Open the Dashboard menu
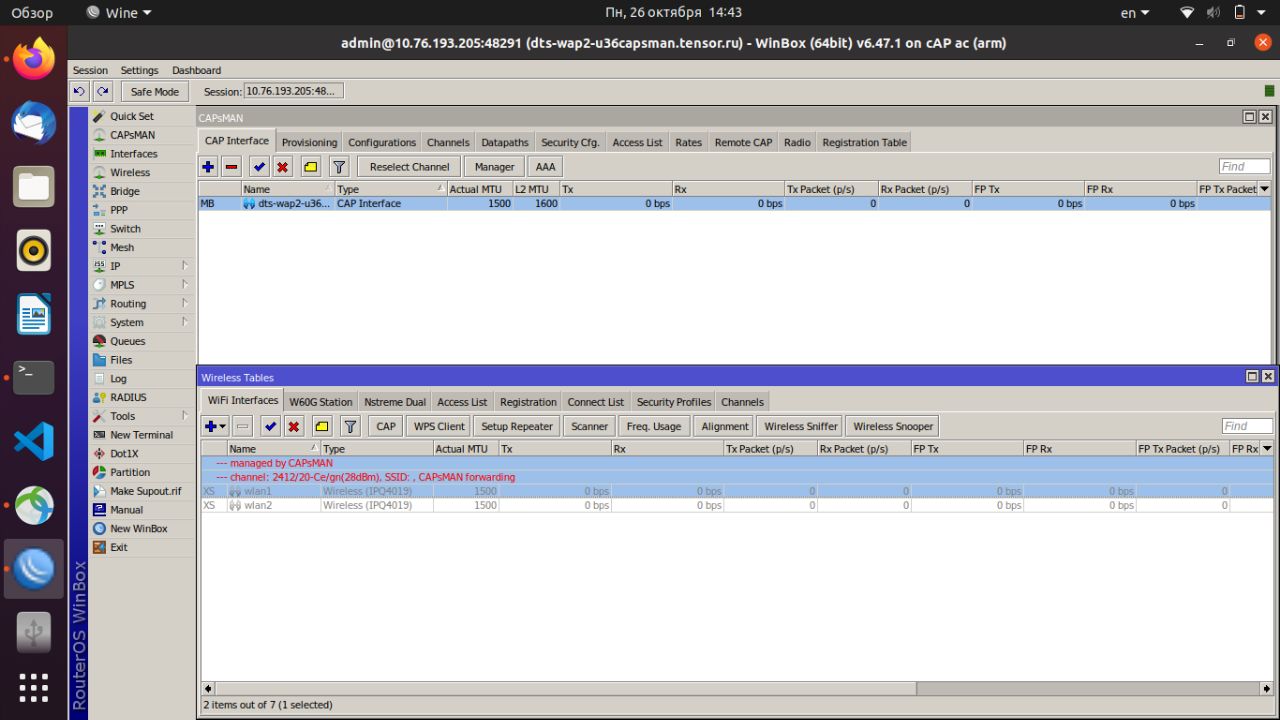This screenshot has width=1280, height=720. [196, 70]
